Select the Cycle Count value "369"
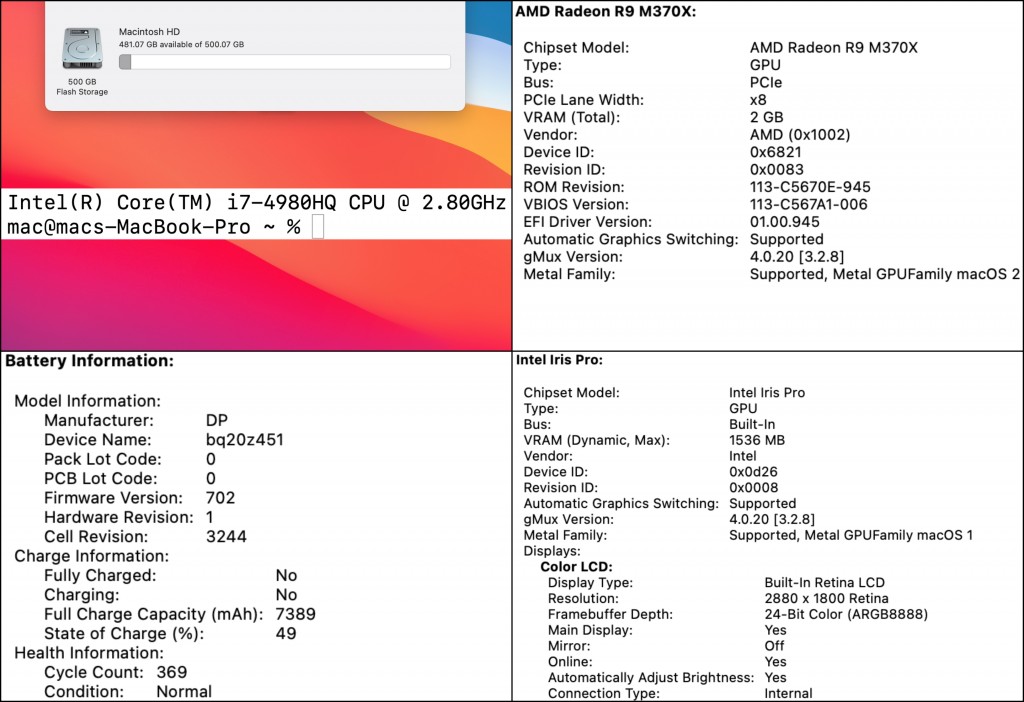The height and width of the screenshot is (702, 1024). tap(172, 673)
